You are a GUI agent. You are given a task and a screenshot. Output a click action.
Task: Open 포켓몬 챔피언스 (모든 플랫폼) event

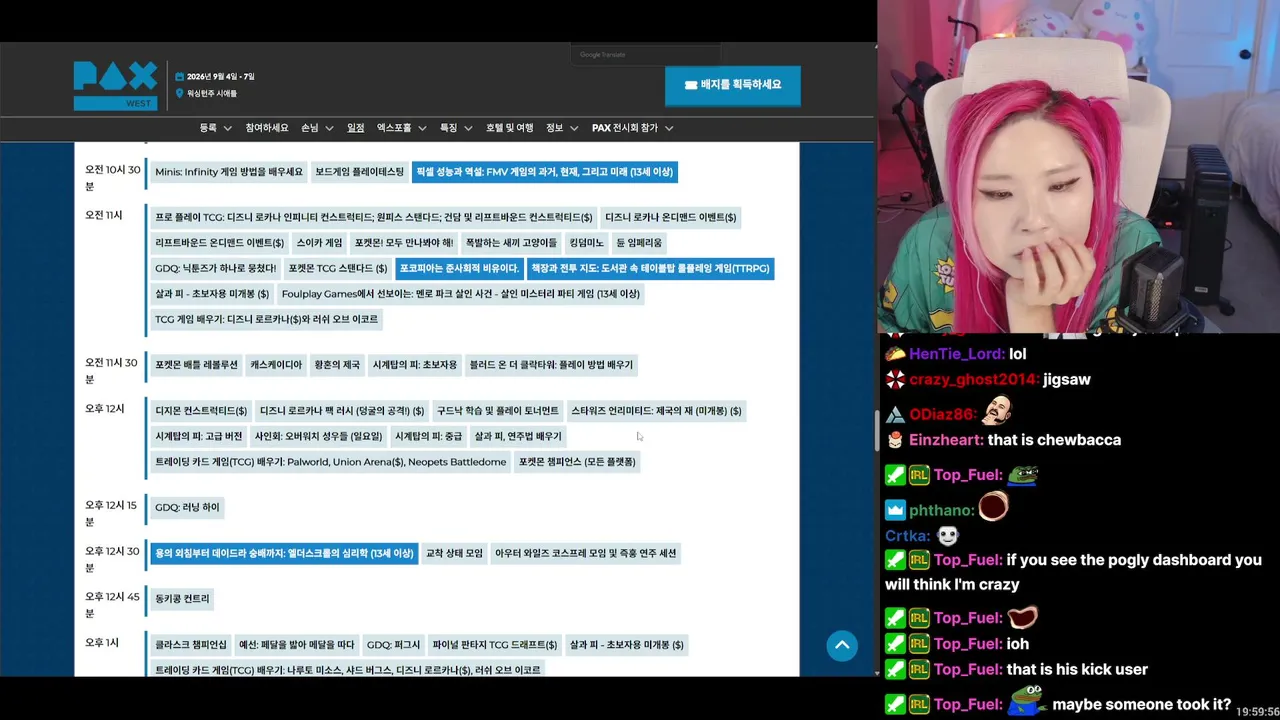(577, 462)
